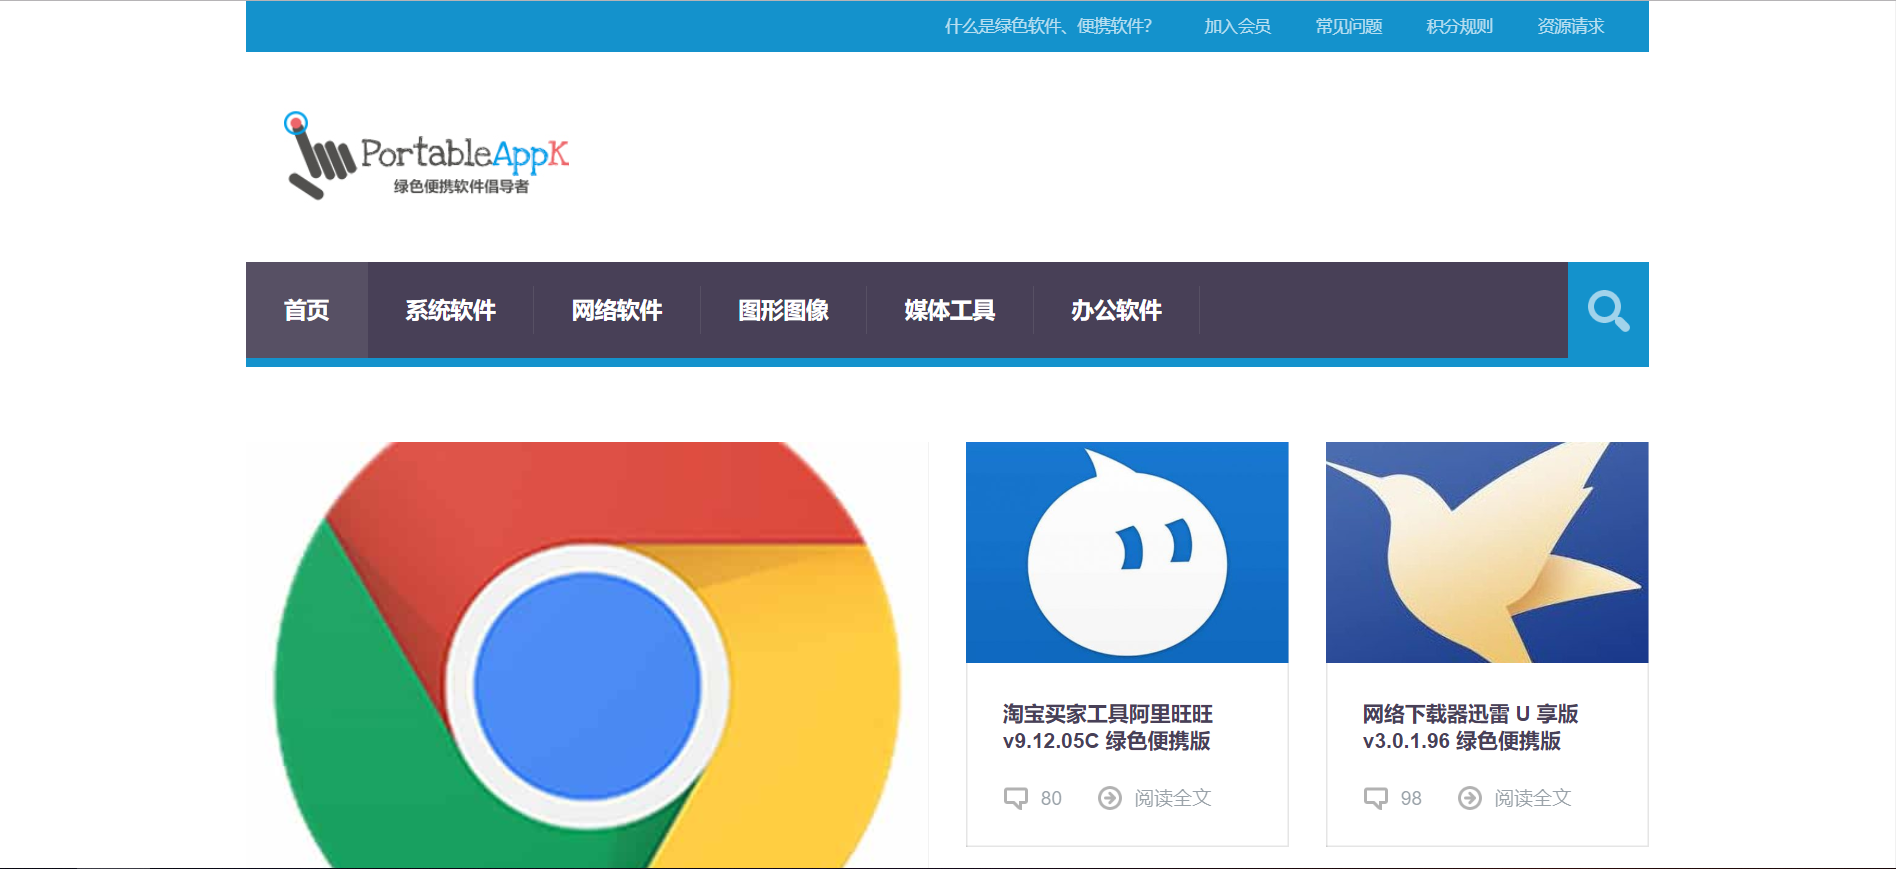Go to 首页 tab
The height and width of the screenshot is (869, 1896).
[x=306, y=311]
